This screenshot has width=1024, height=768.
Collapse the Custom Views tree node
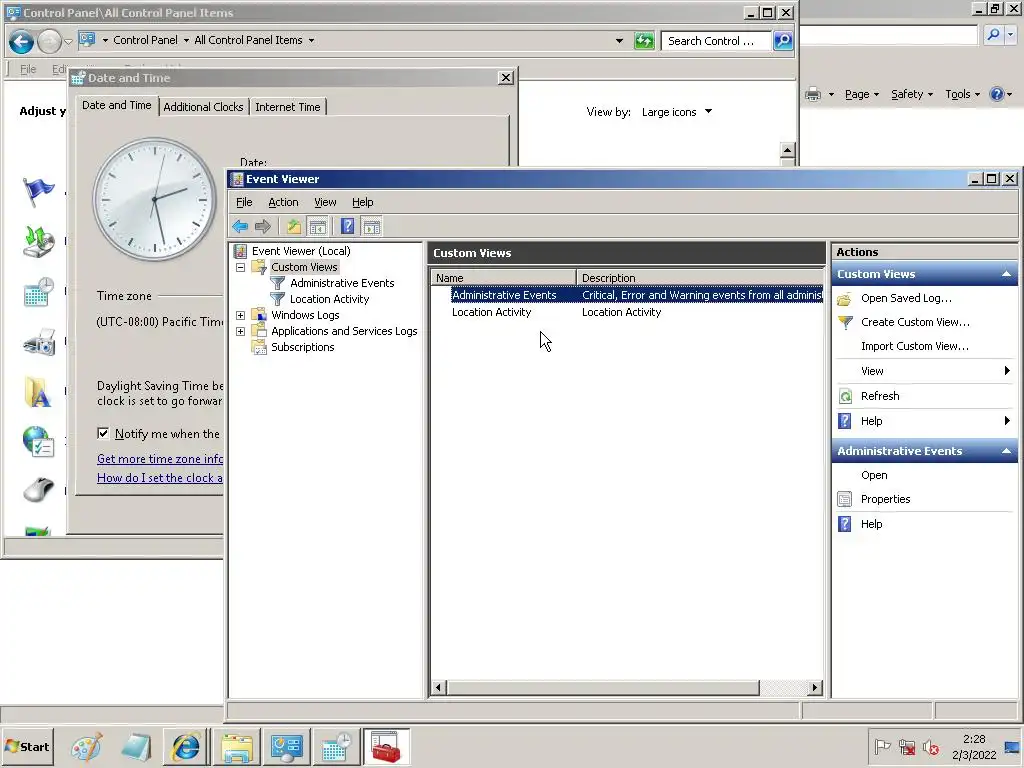tap(240, 267)
